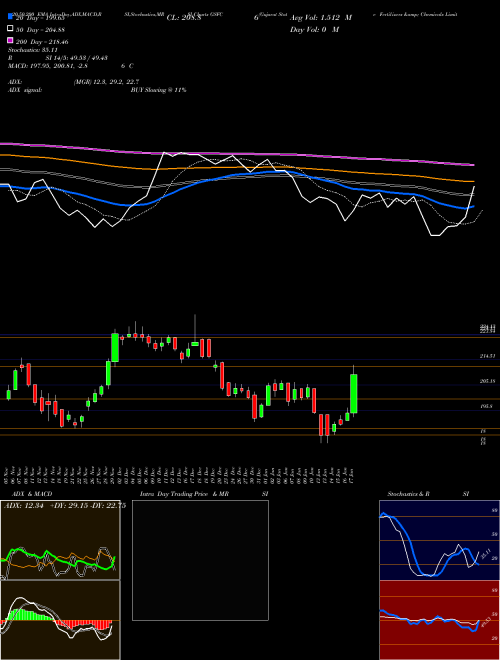Viewport: 500px width, 660px height.
Task: Click the 195.8 price axis label
Action: (x=486, y=406)
